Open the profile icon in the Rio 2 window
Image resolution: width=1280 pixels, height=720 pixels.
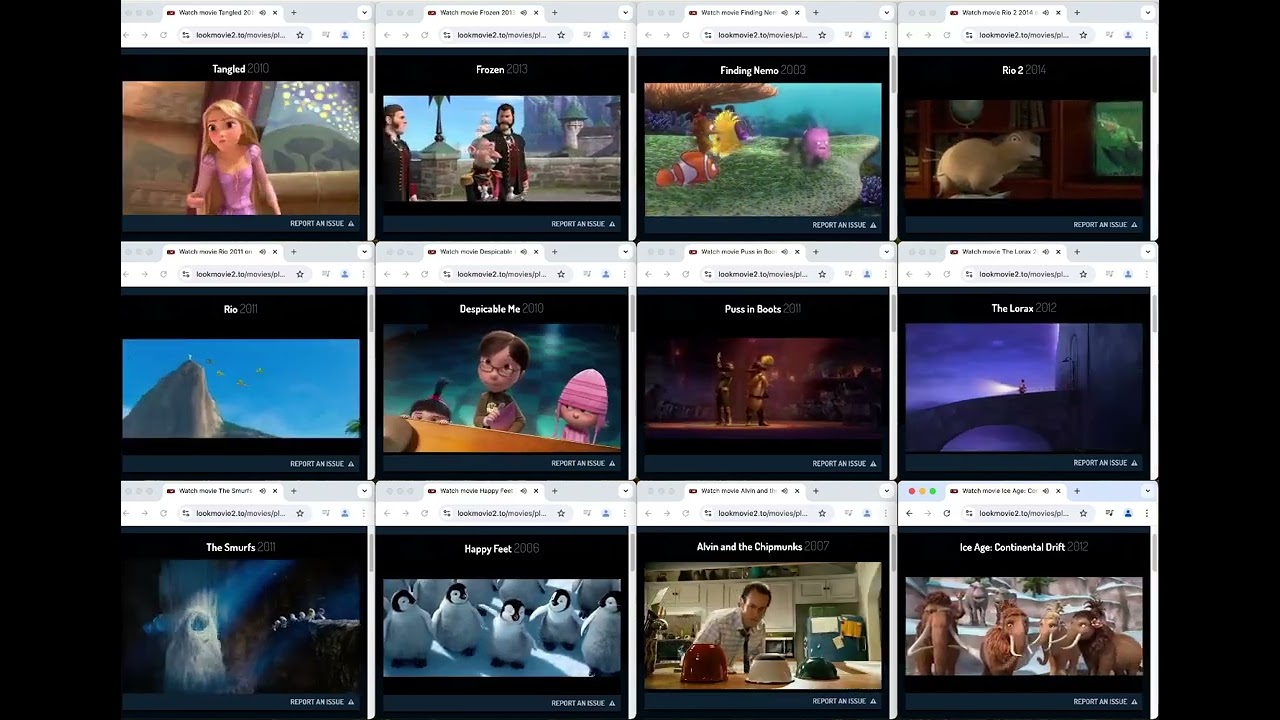tap(1128, 35)
